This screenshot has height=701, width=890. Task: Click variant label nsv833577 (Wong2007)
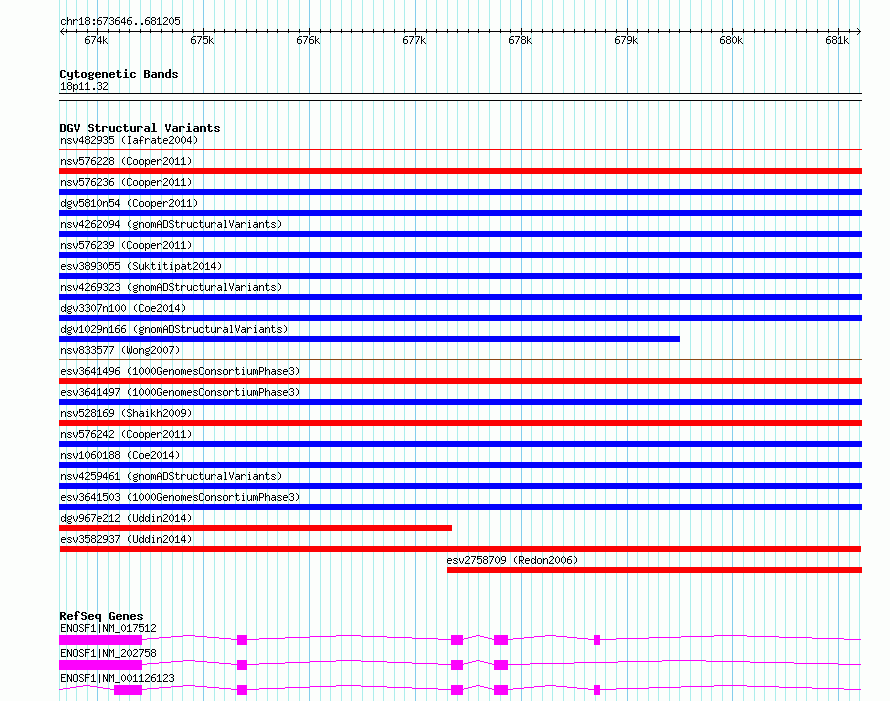[120, 350]
